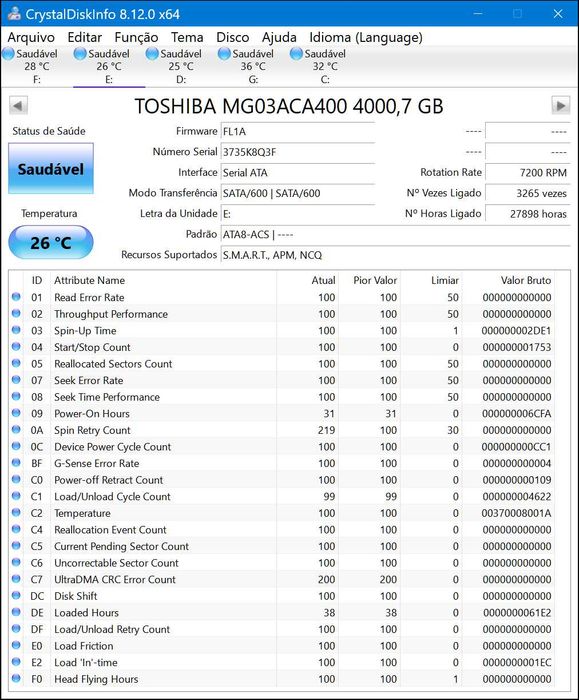Click status icon for Spin Retry Count

(x=16, y=429)
